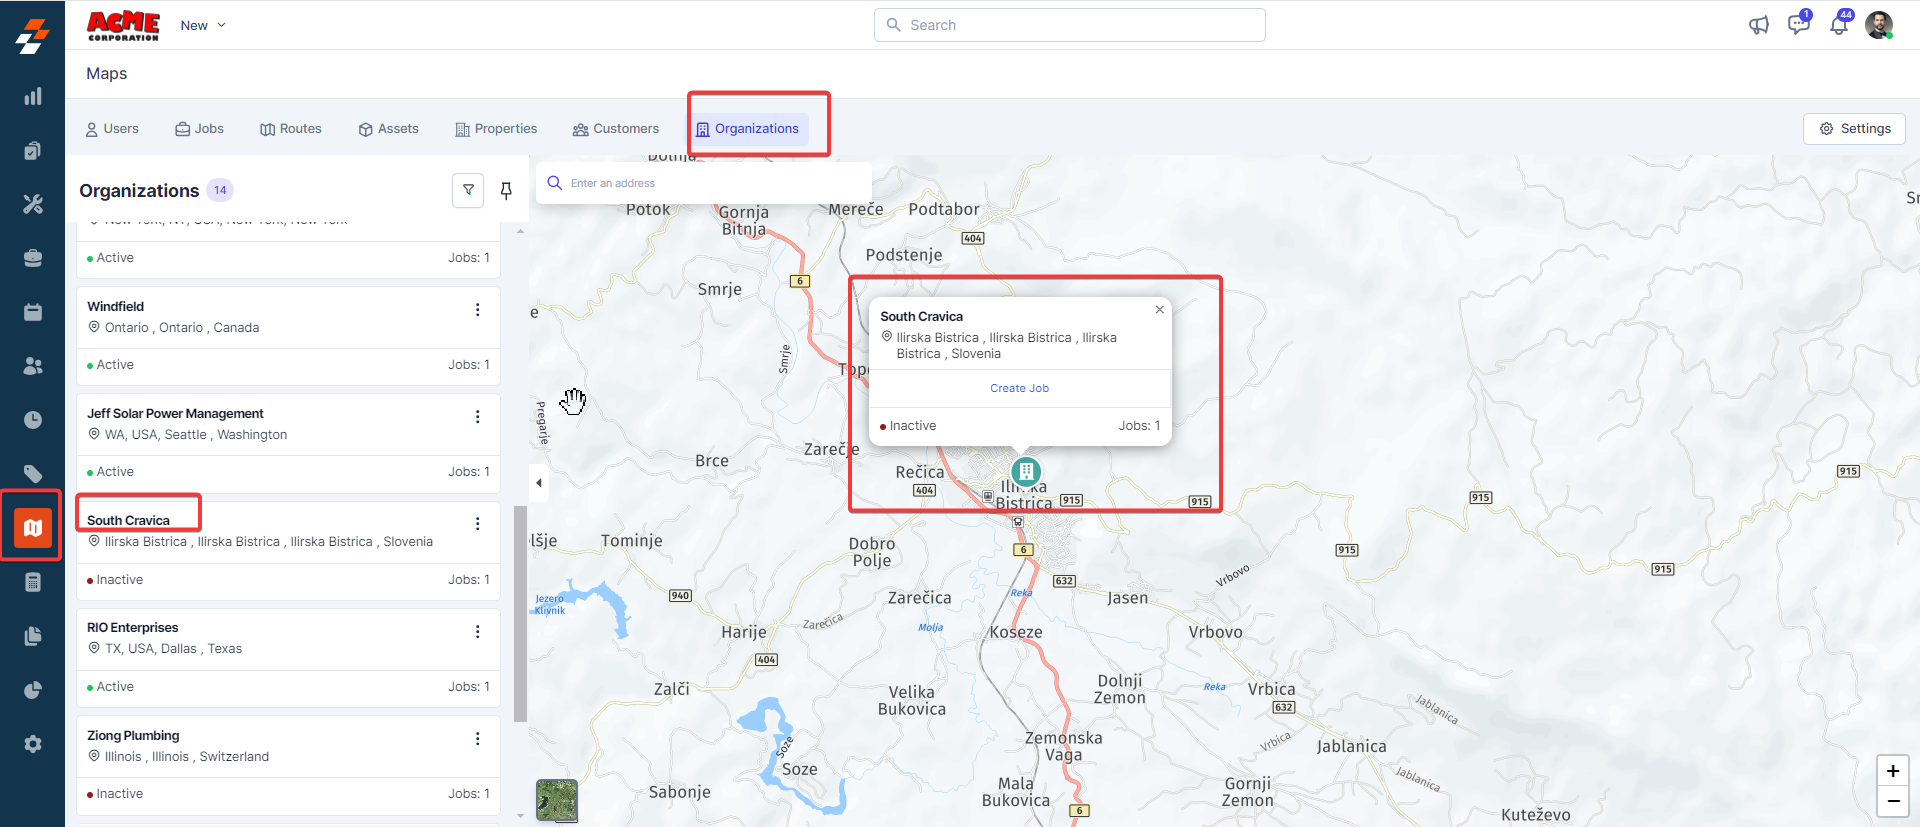This screenshot has height=827, width=1920.
Task: Click the South Cravica map marker
Action: 1026,471
